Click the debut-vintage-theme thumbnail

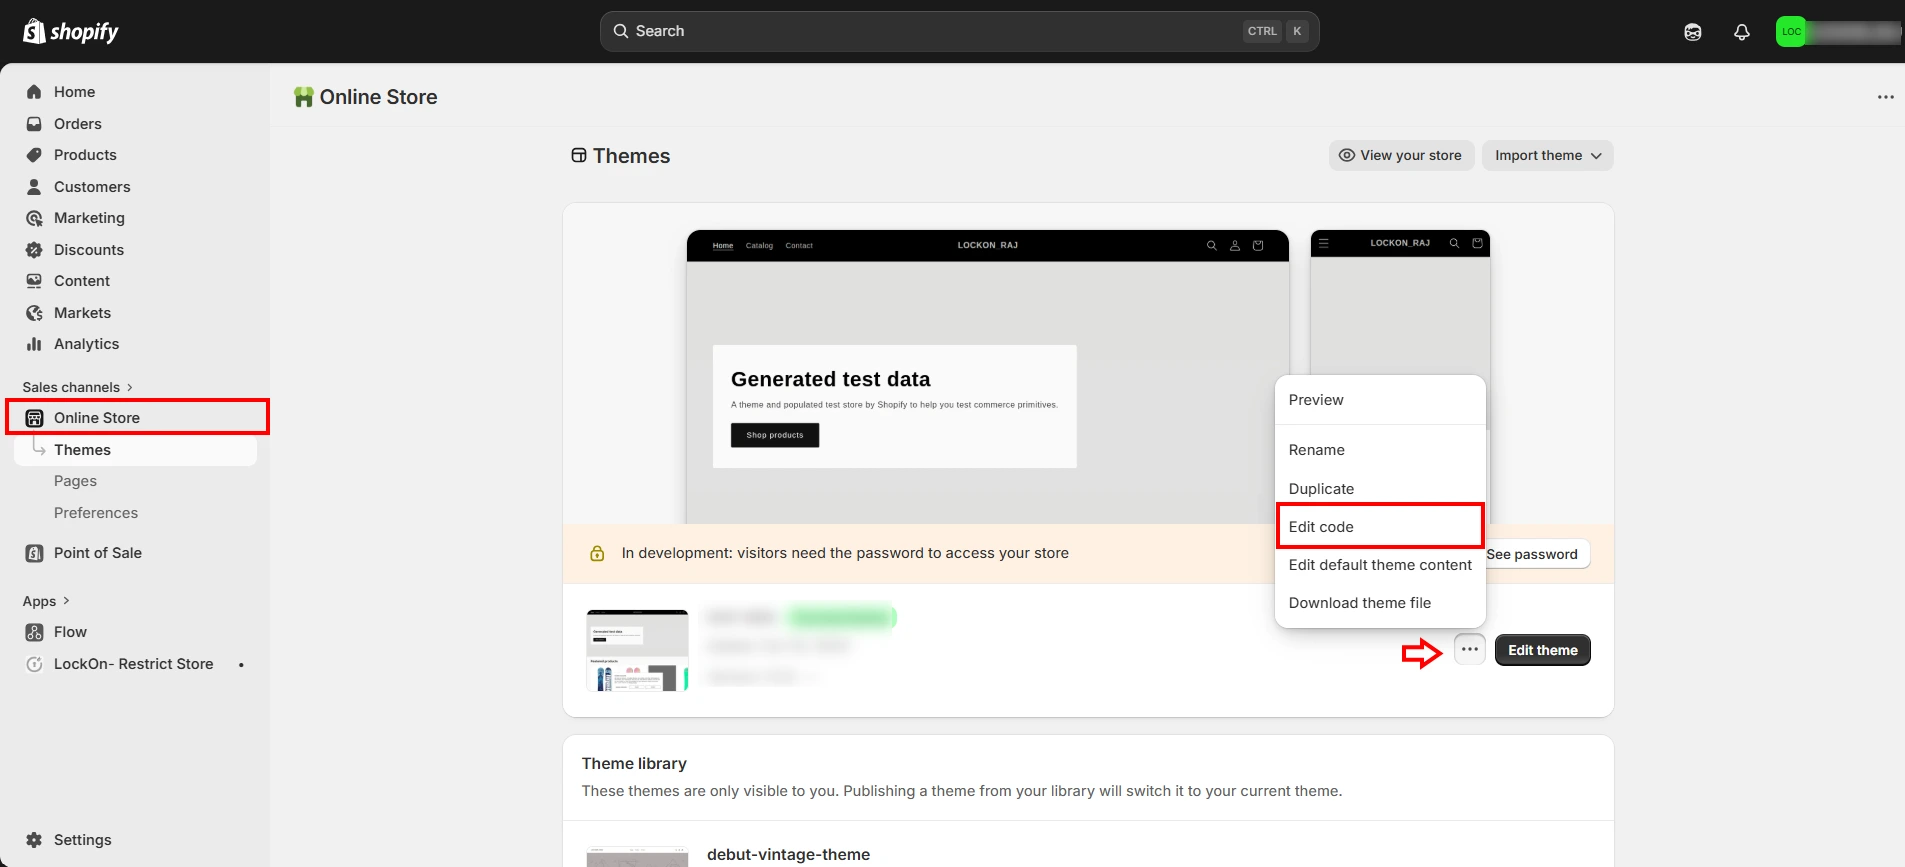(637, 856)
